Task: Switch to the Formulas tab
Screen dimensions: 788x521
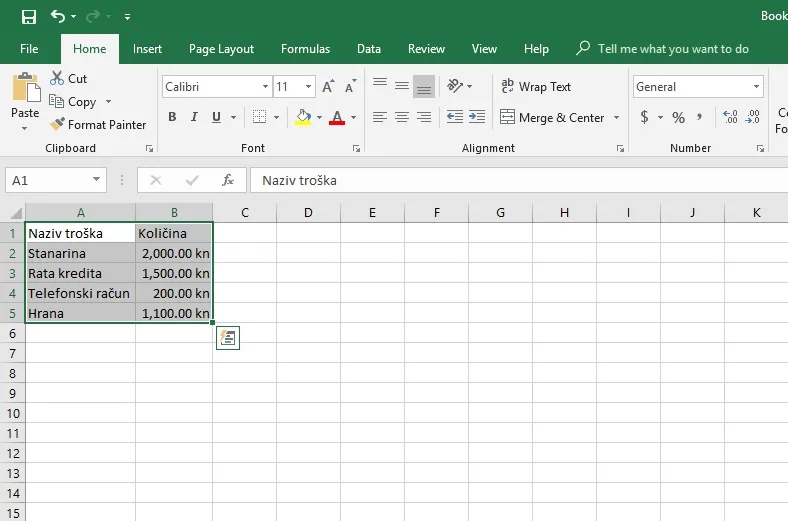Action: (x=306, y=49)
